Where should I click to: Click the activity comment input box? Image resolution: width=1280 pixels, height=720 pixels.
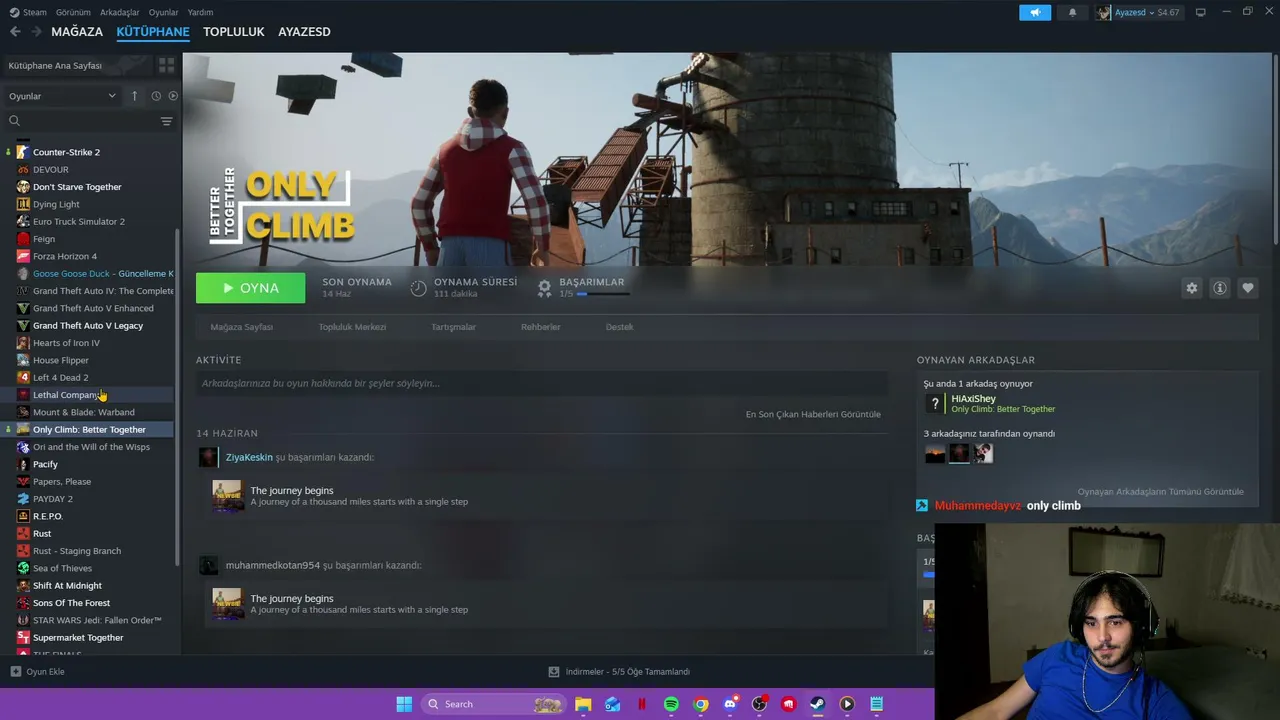(x=542, y=383)
